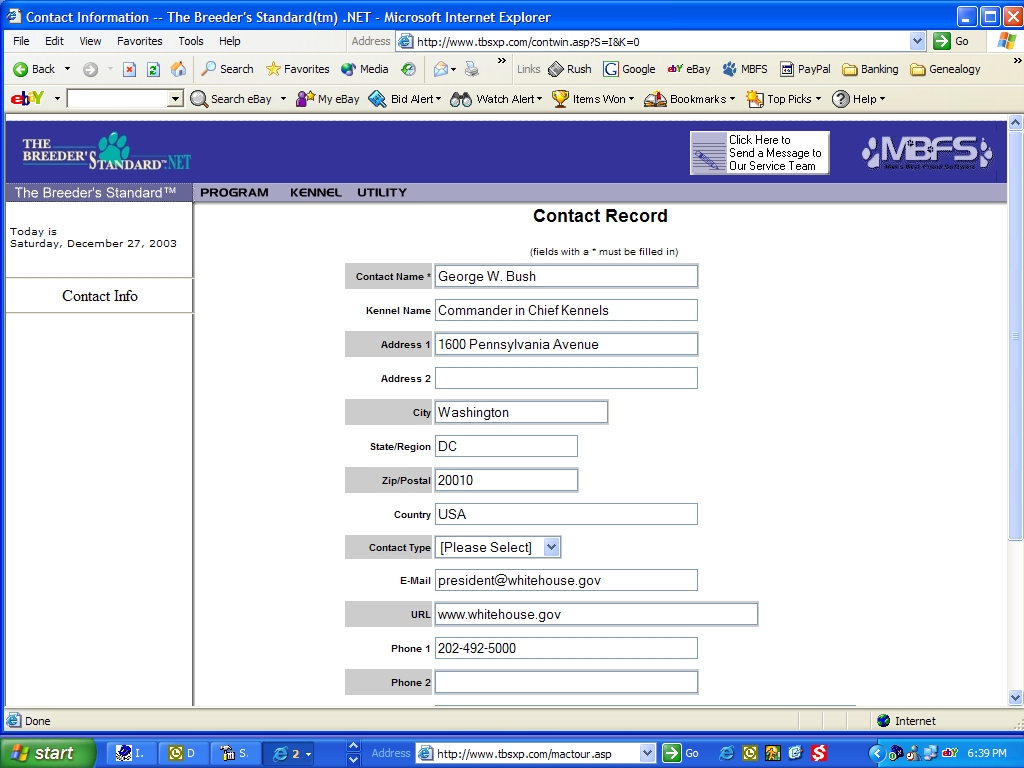1024x768 pixels.
Task: Click the Refresh page icon
Action: coord(153,69)
